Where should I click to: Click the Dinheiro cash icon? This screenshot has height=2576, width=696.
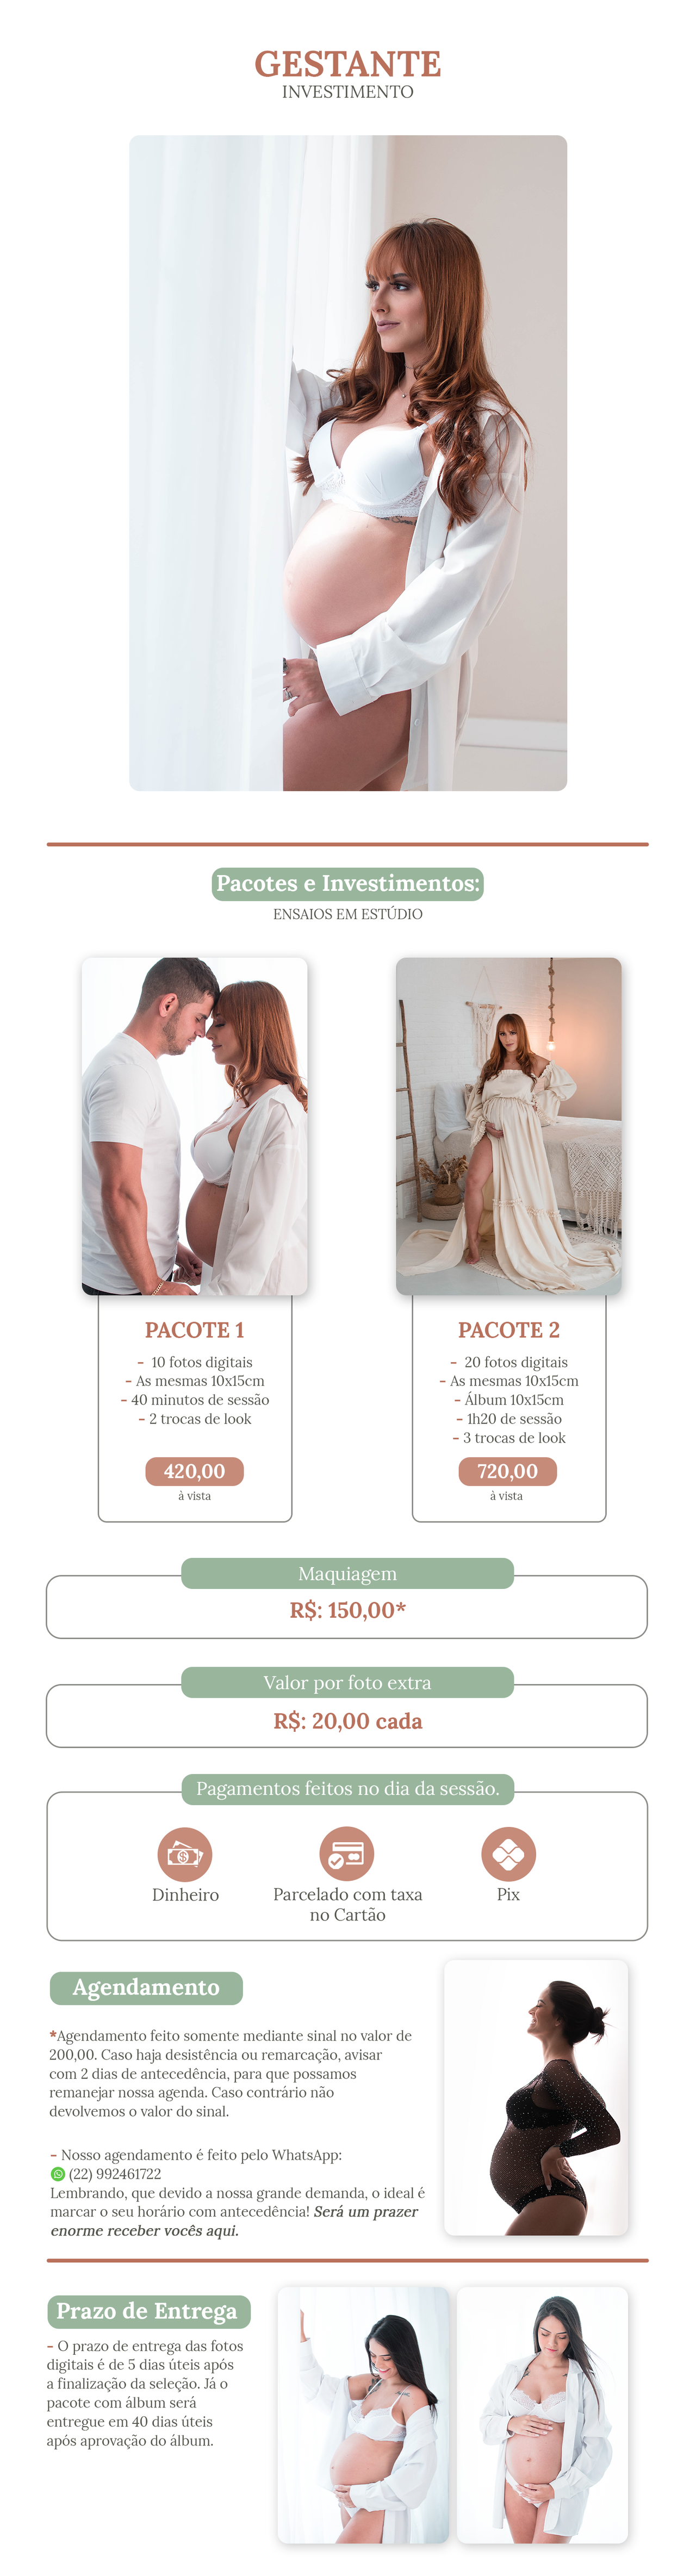(185, 1854)
